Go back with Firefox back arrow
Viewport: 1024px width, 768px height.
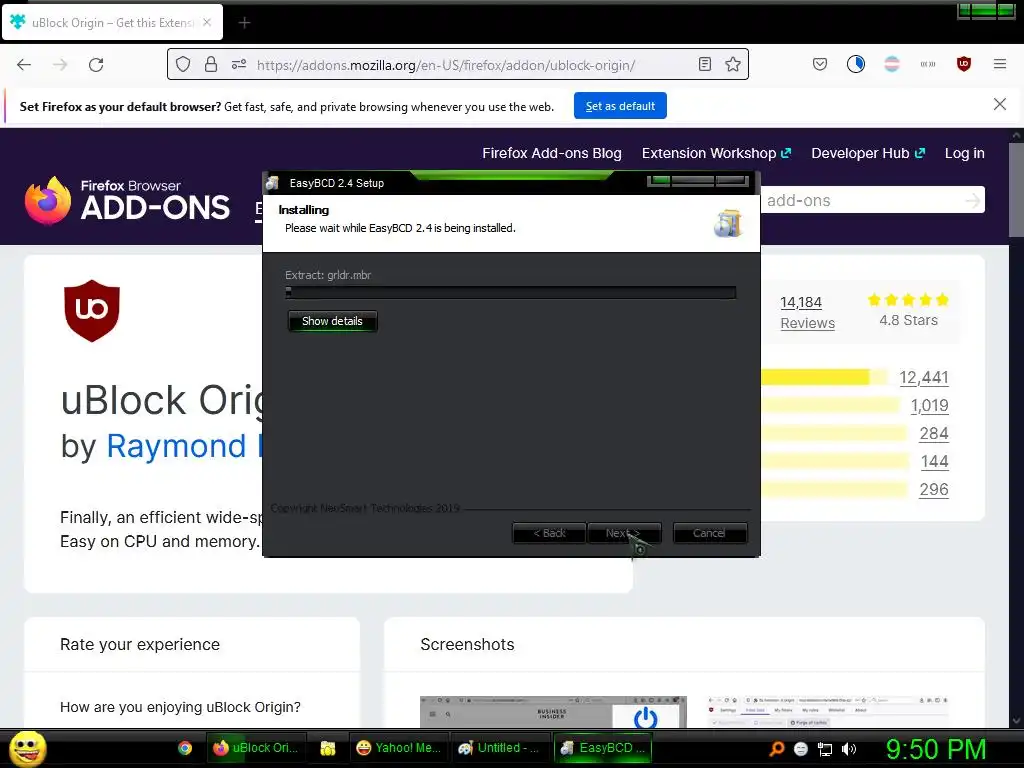pyautogui.click(x=24, y=65)
